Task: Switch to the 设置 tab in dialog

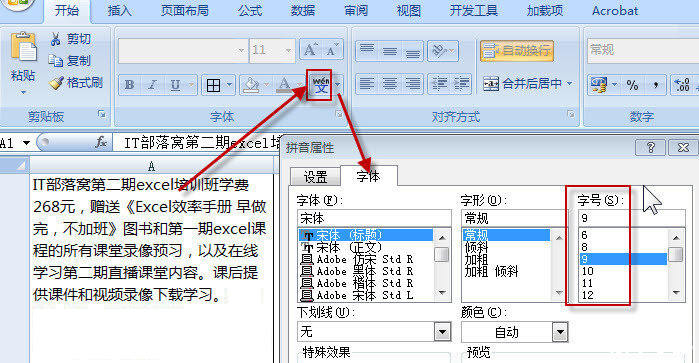Action: tap(315, 177)
